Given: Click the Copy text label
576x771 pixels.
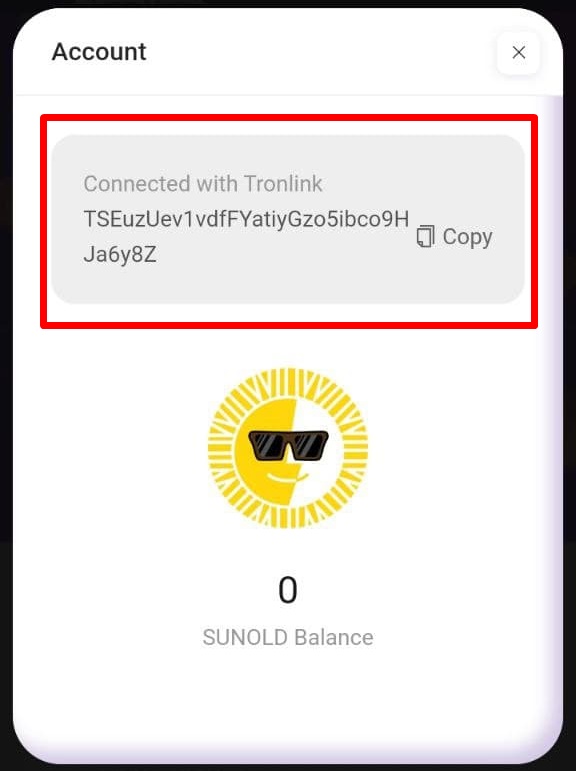Looking at the screenshot, I should point(467,237).
